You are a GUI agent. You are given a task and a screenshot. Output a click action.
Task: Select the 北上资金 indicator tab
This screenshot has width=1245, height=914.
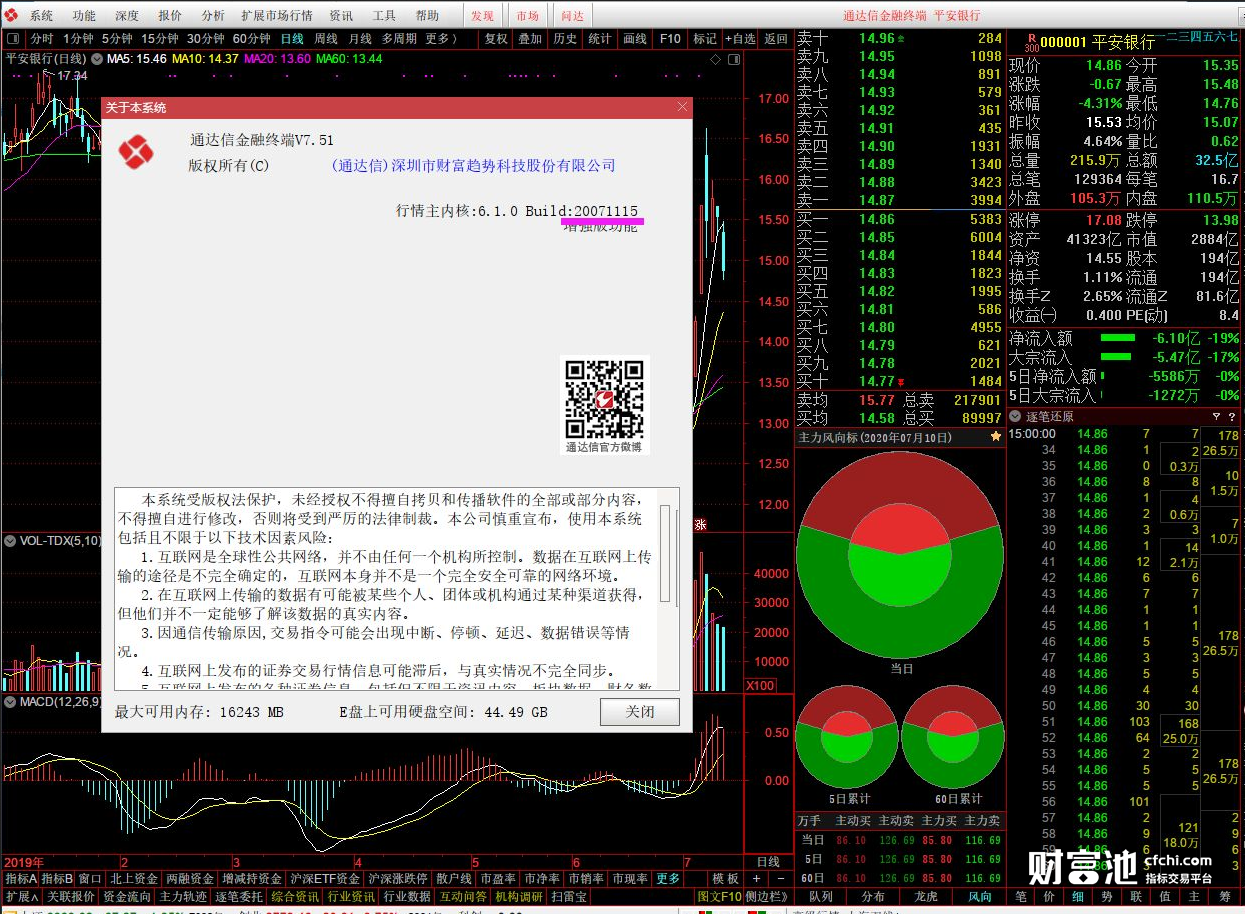click(134, 878)
